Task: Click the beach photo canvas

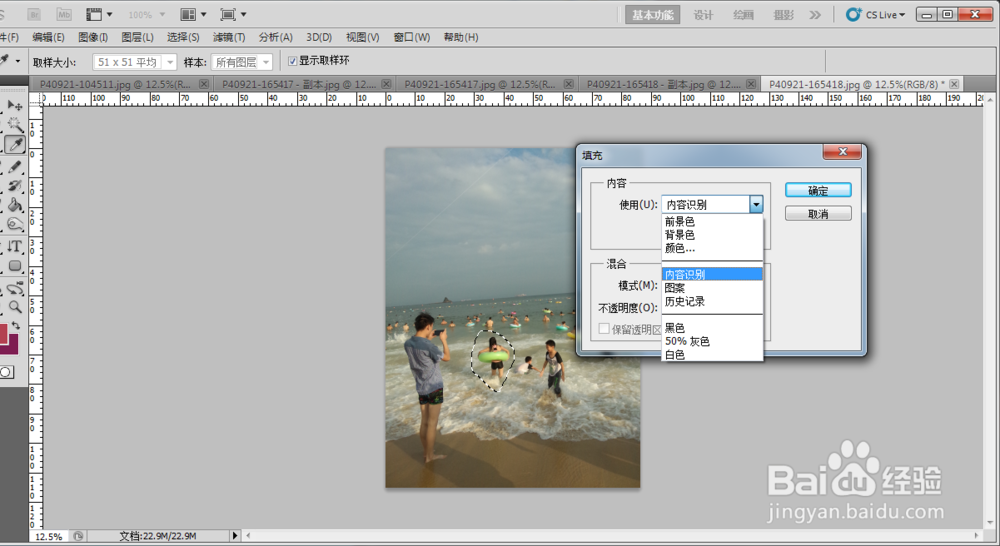Action: pyautogui.click(x=512, y=318)
